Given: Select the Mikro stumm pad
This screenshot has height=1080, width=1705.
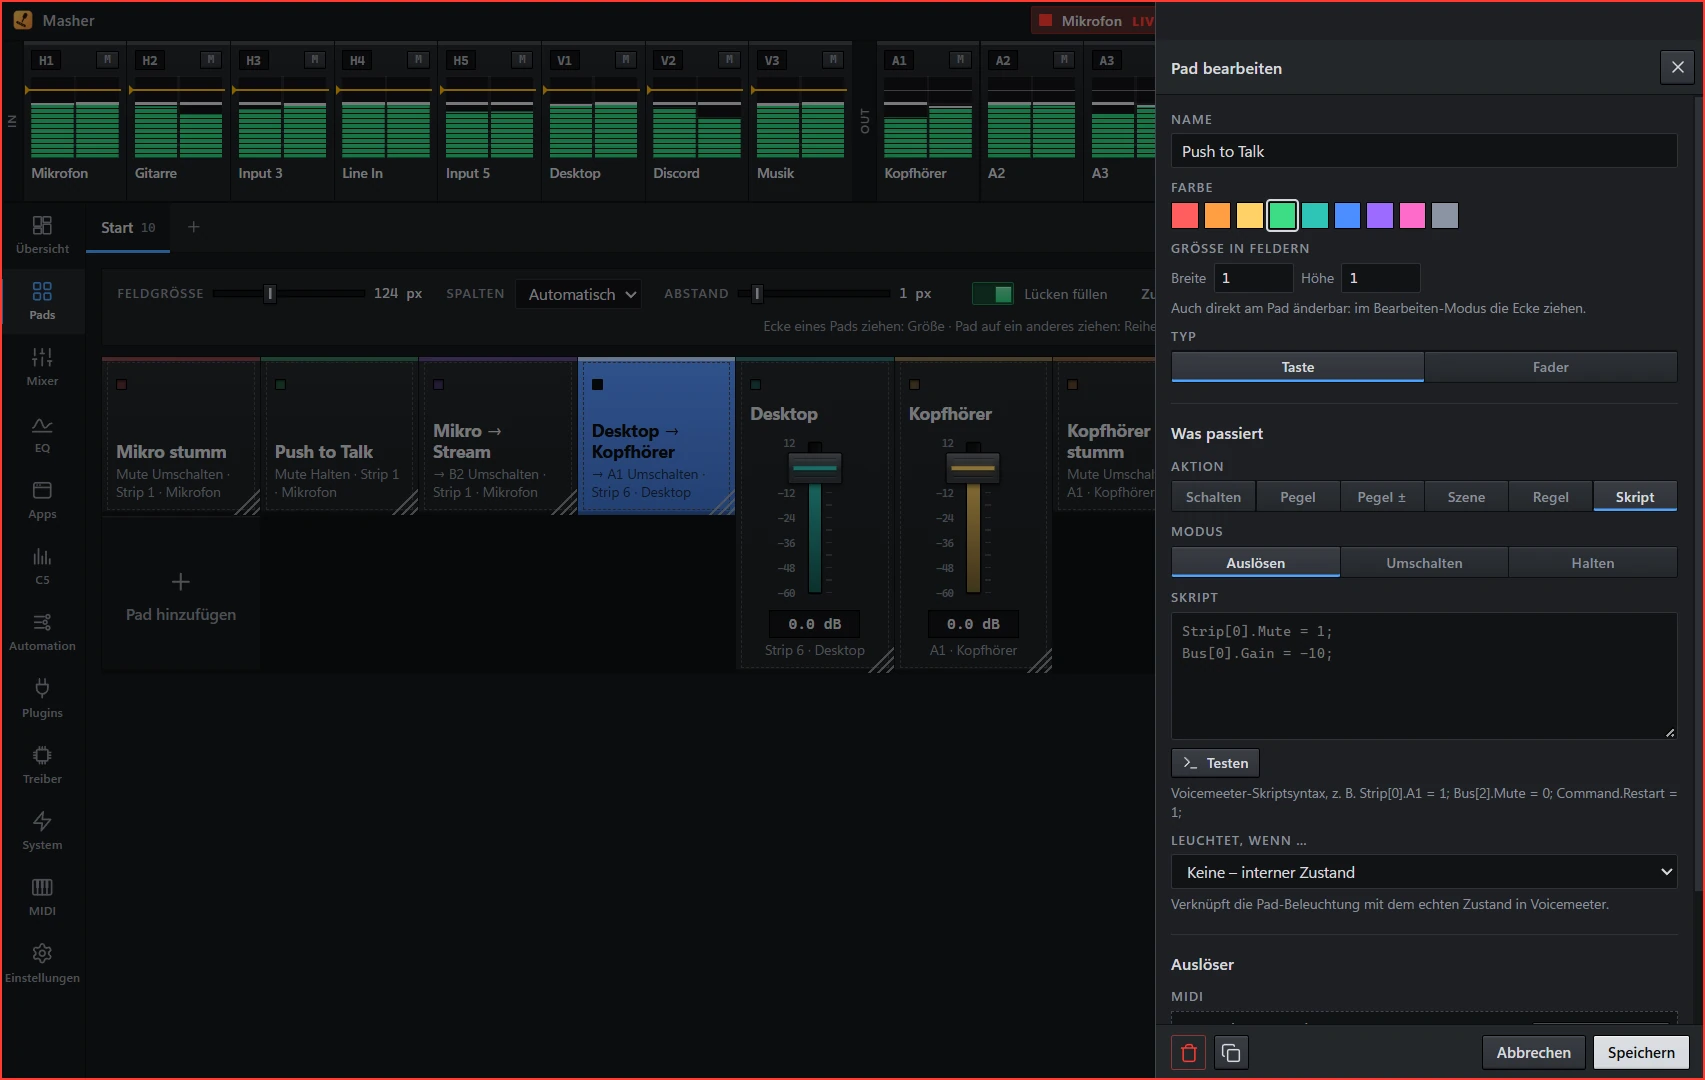Looking at the screenshot, I should click(181, 436).
